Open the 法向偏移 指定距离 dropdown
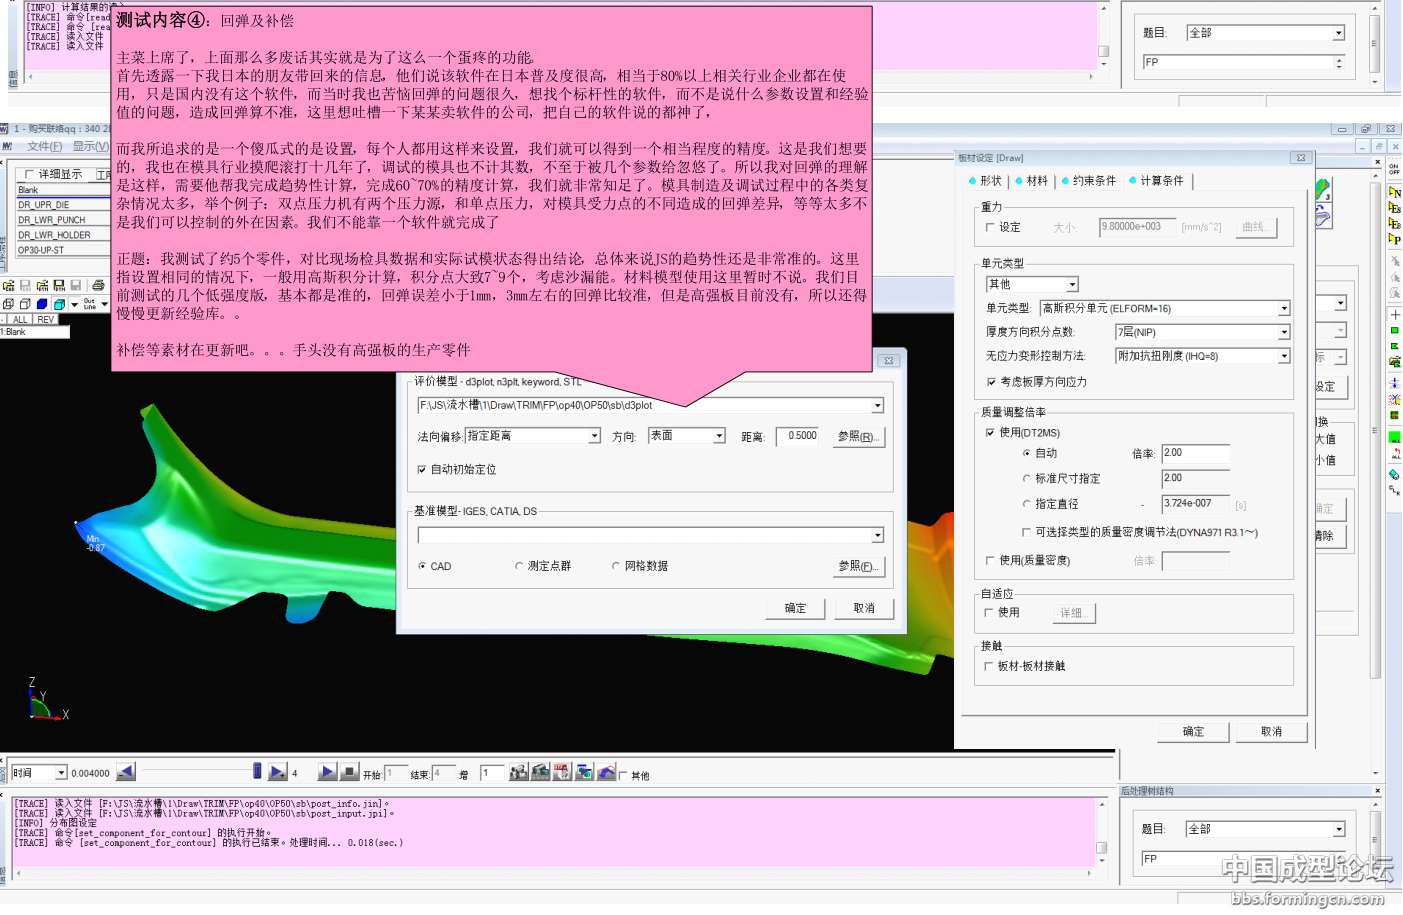The height and width of the screenshot is (915, 1403). tap(594, 436)
